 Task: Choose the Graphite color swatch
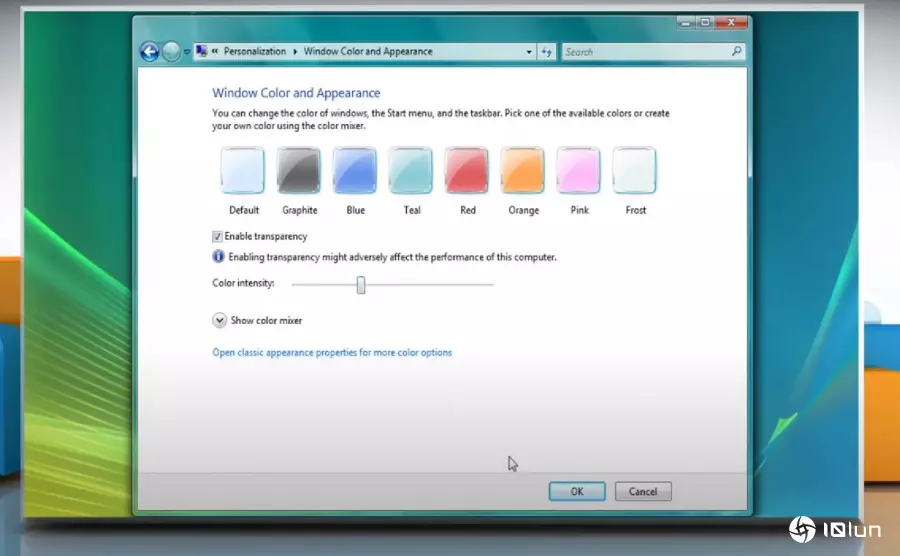pos(298,170)
